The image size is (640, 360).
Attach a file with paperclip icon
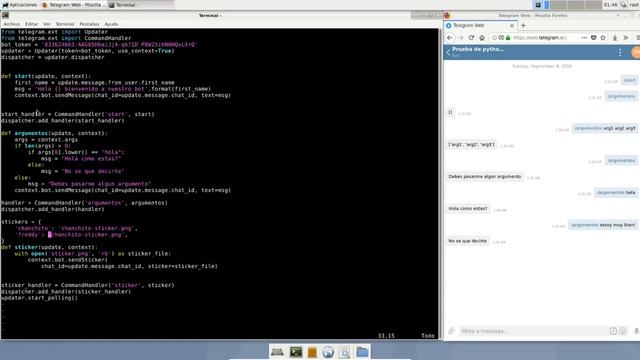(451, 331)
